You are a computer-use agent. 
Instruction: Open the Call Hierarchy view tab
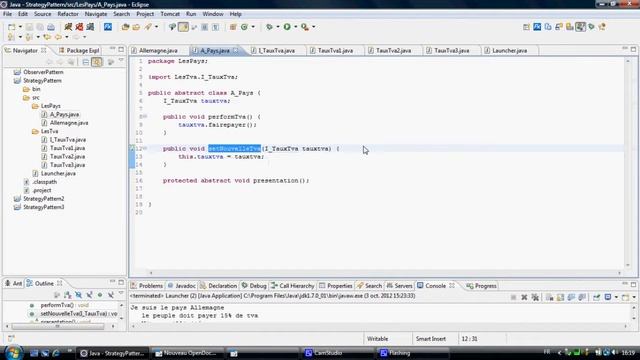292,286
